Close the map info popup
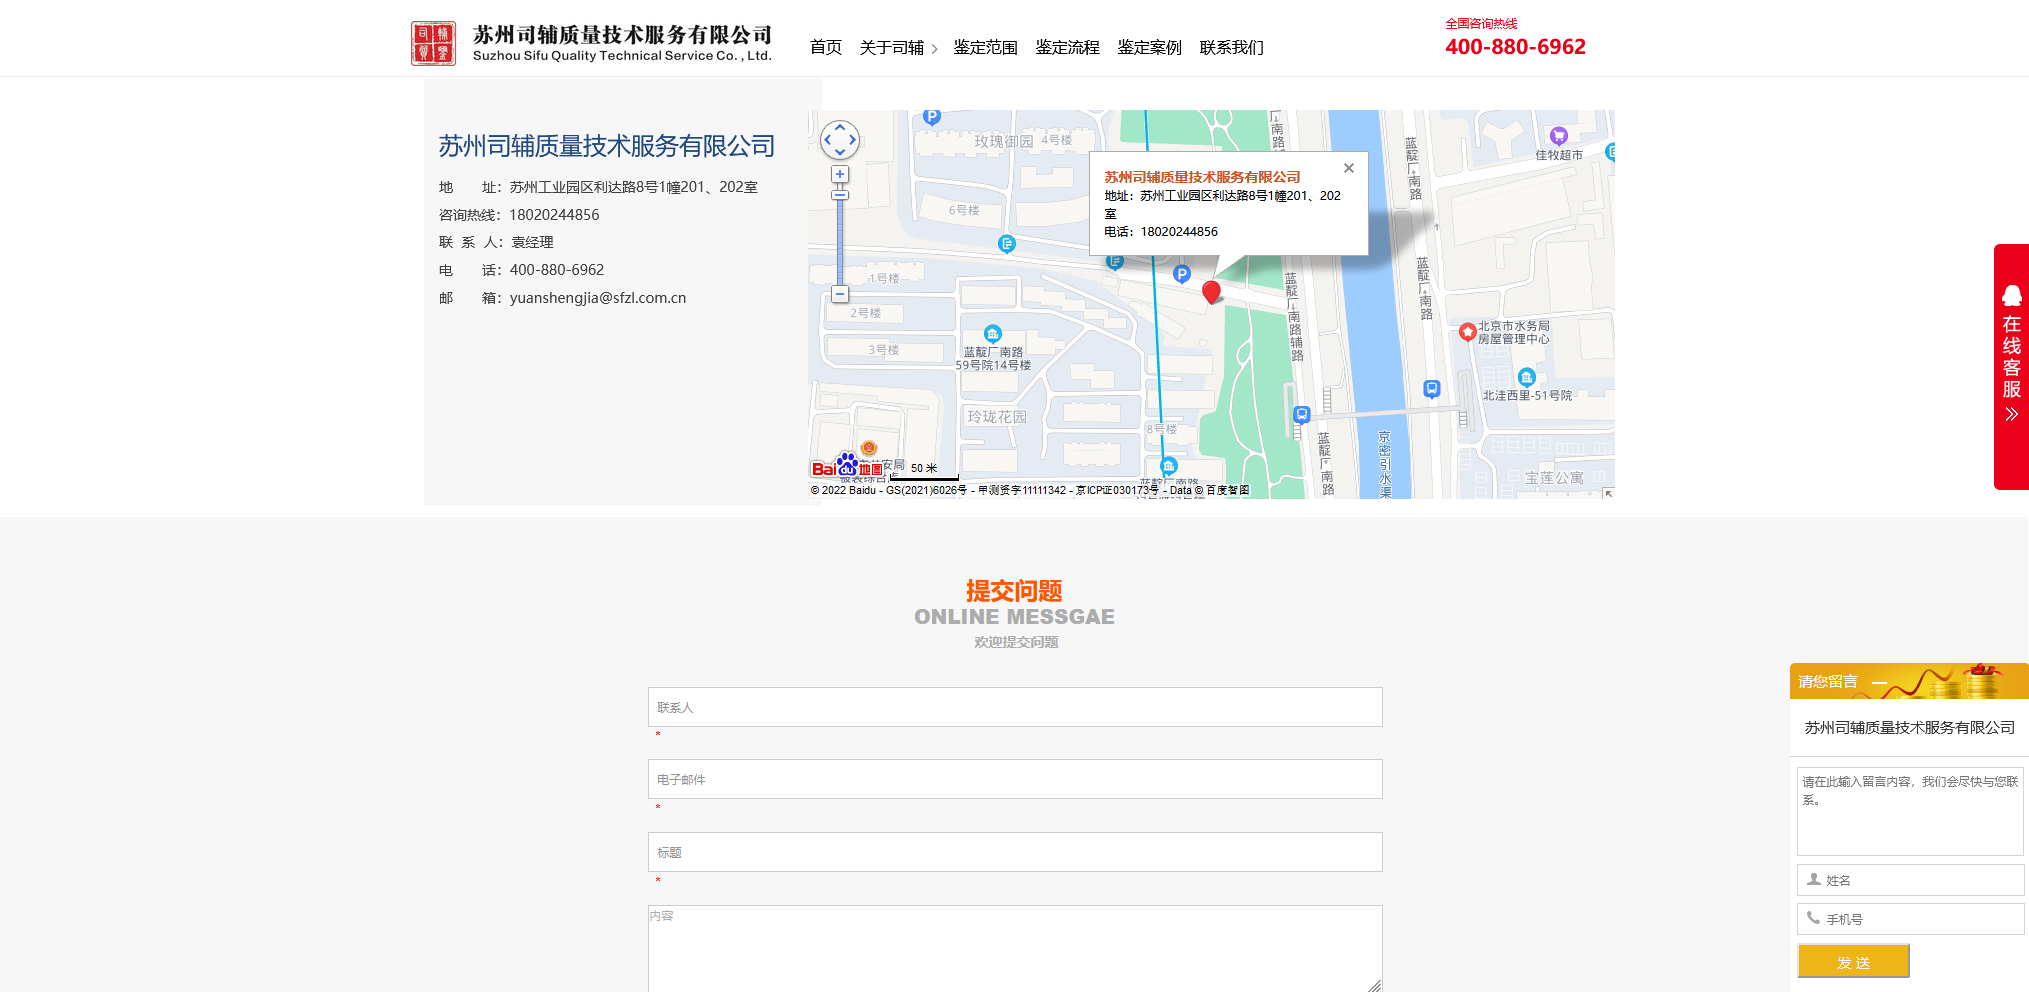This screenshot has width=2029, height=992. coord(1349,168)
